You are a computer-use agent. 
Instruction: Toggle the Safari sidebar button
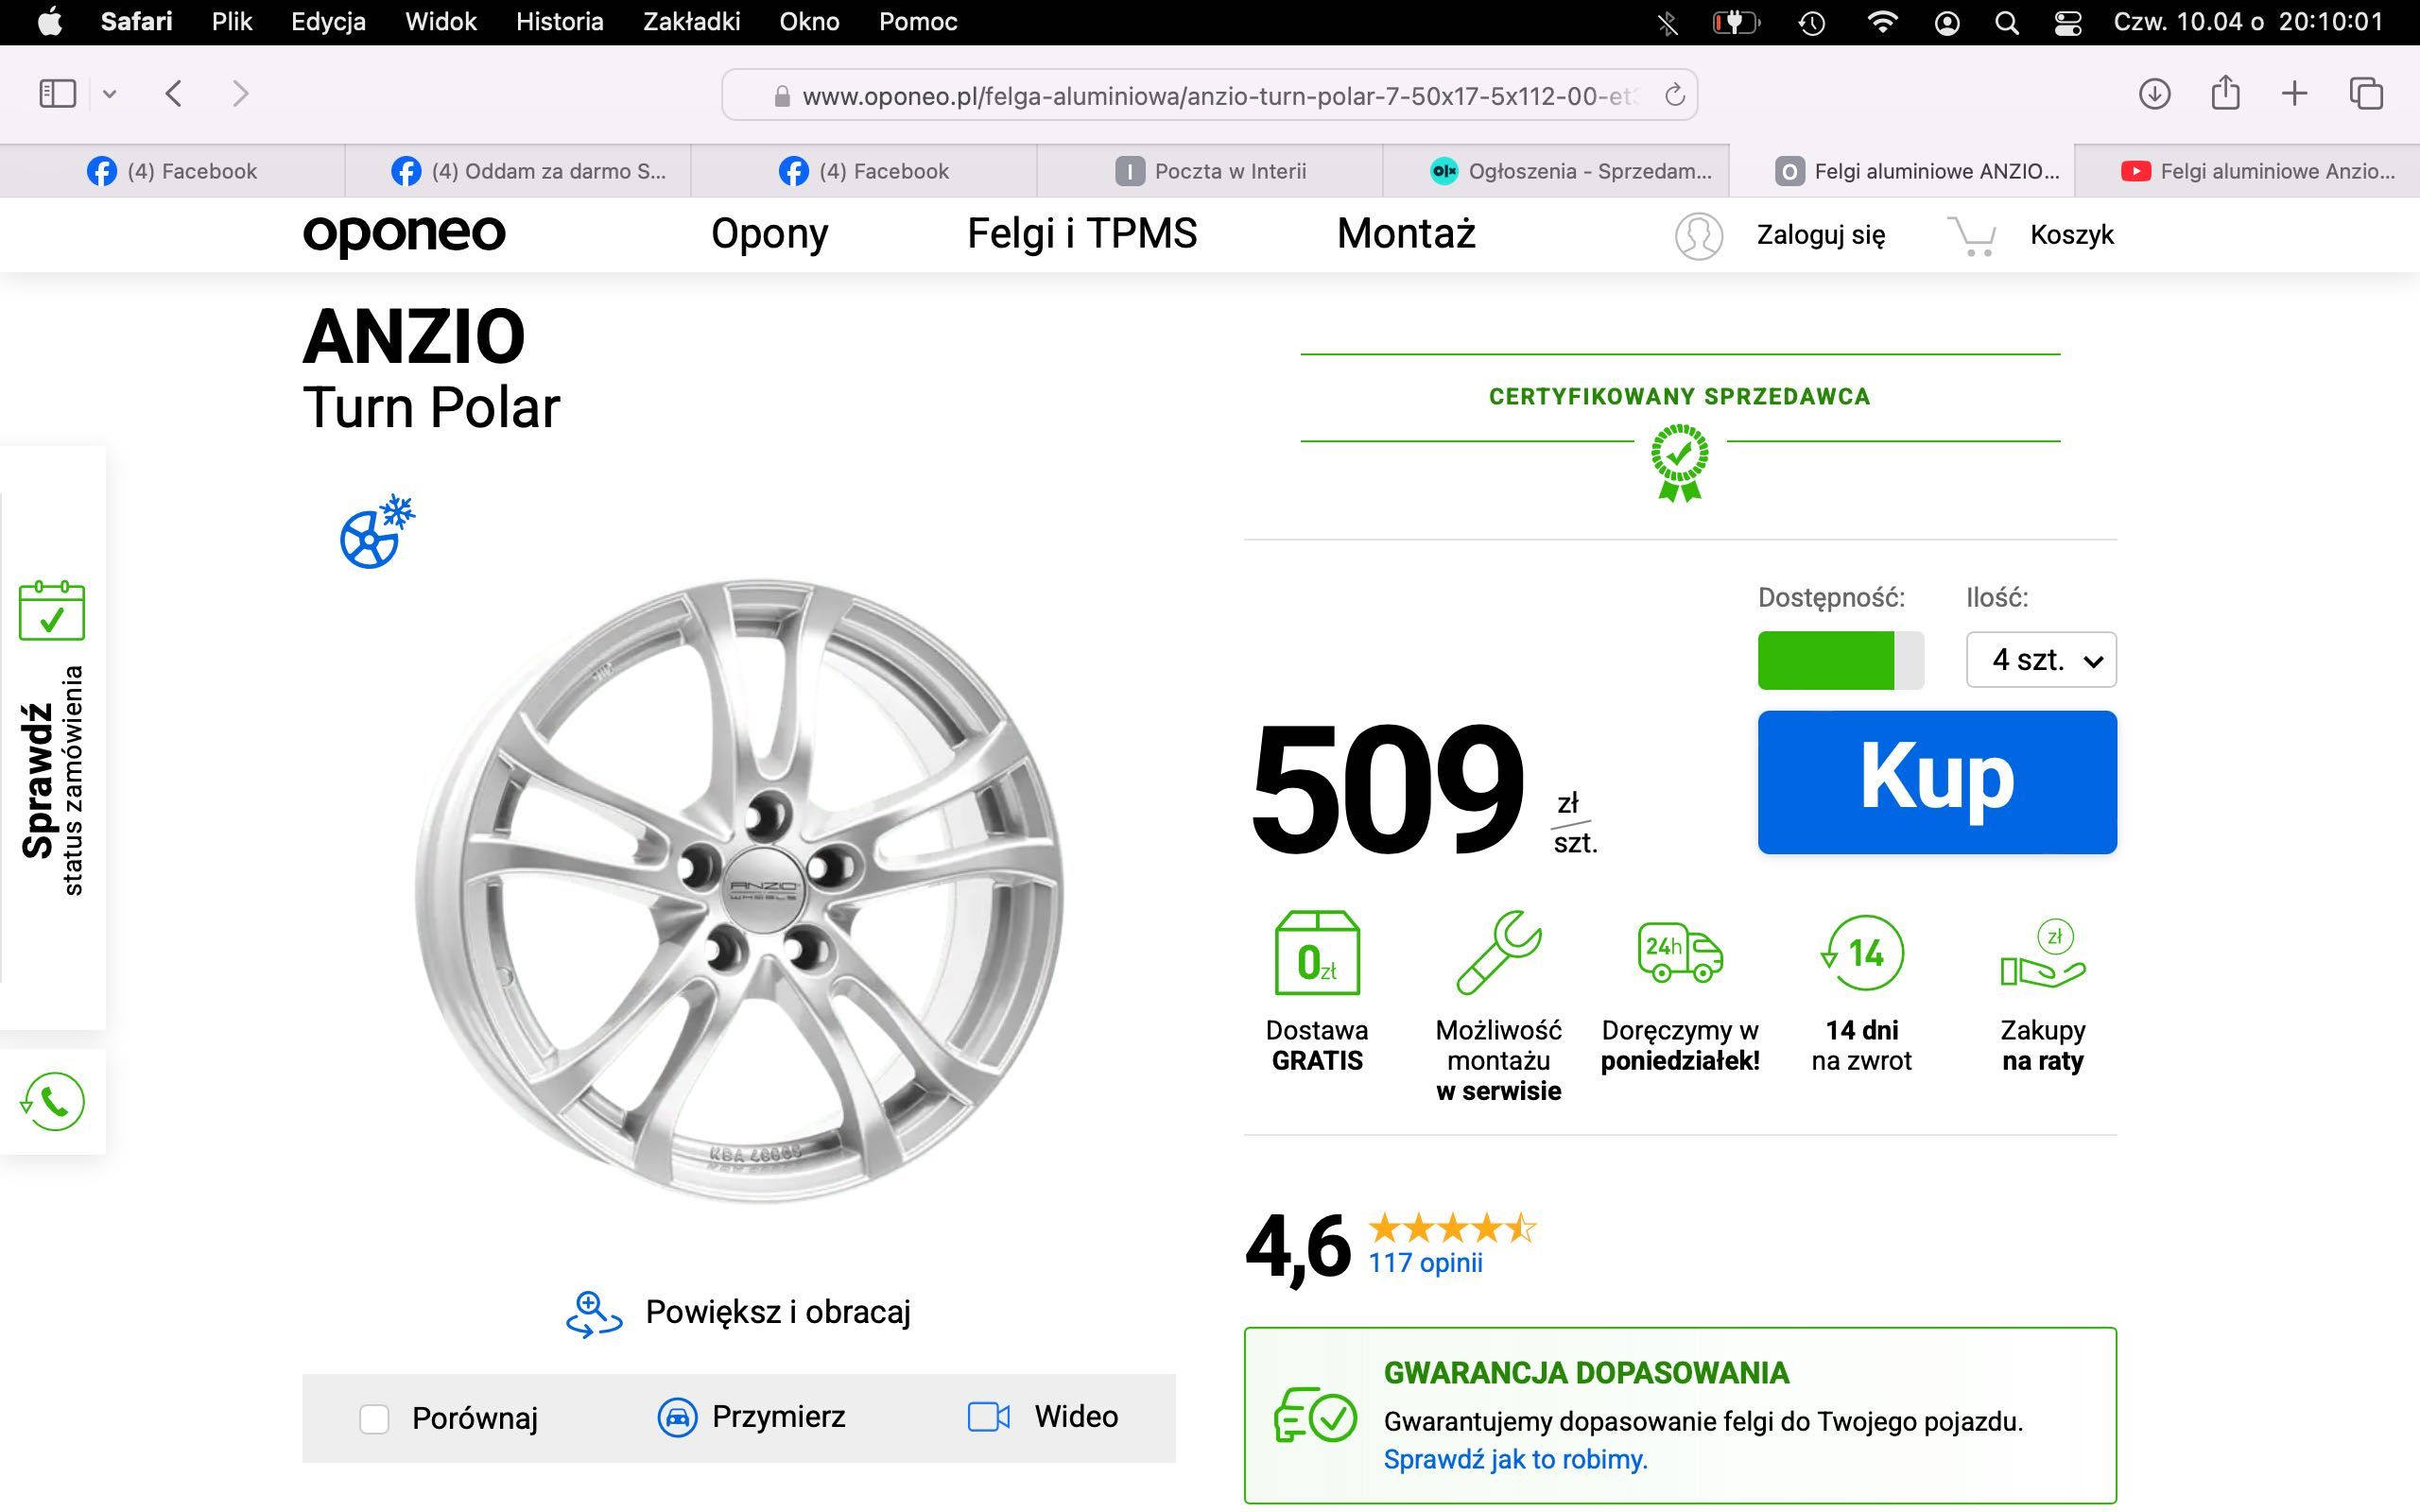pos(57,94)
